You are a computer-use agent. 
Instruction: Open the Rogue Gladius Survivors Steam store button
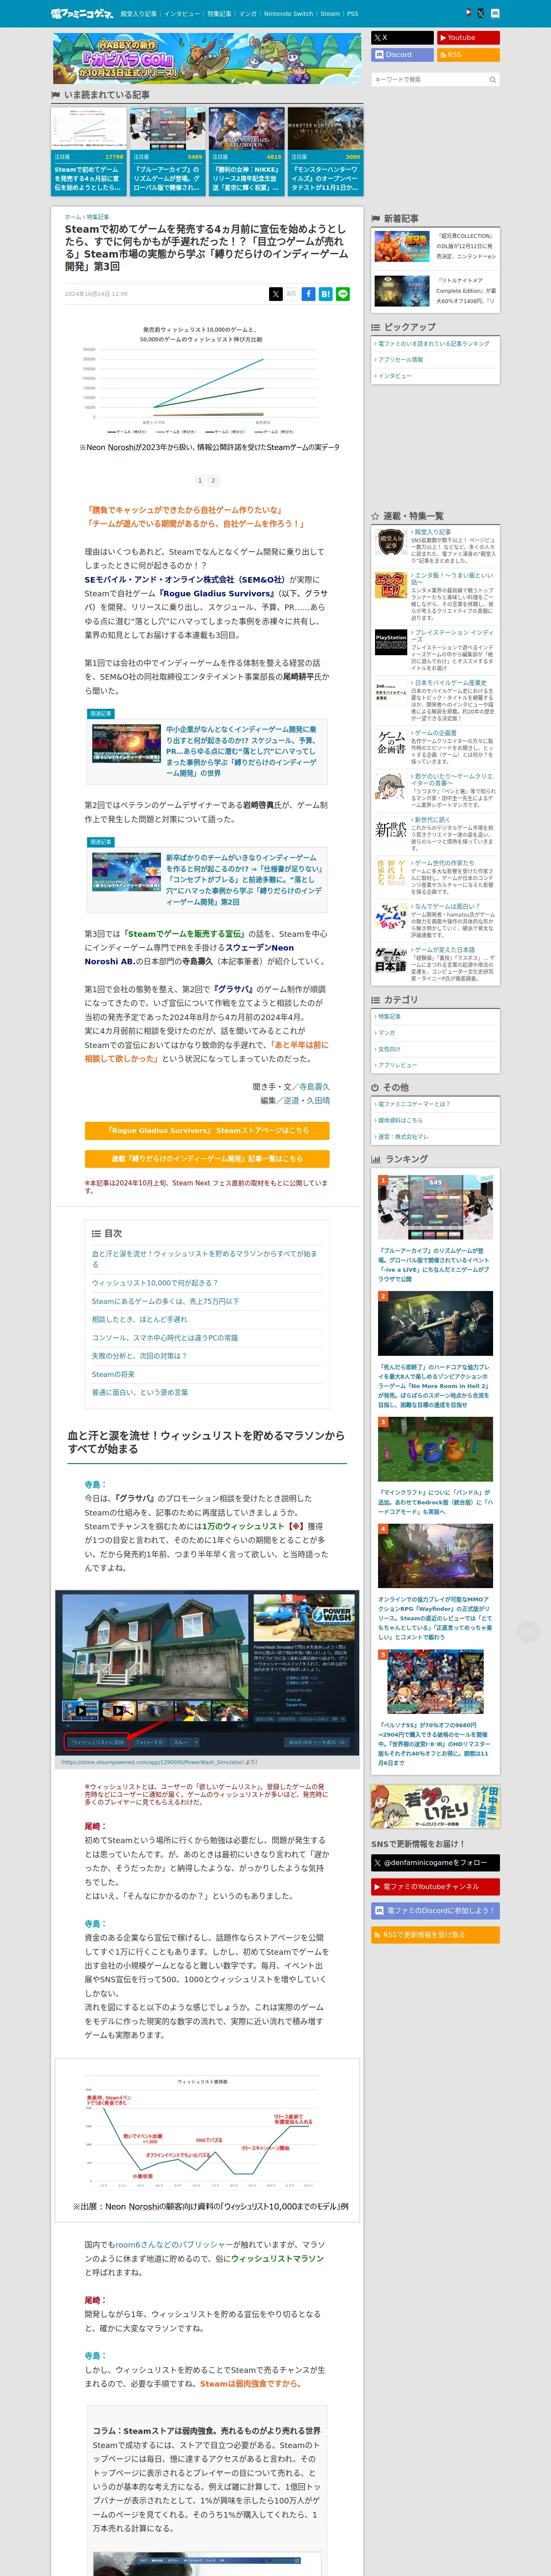(x=207, y=1130)
